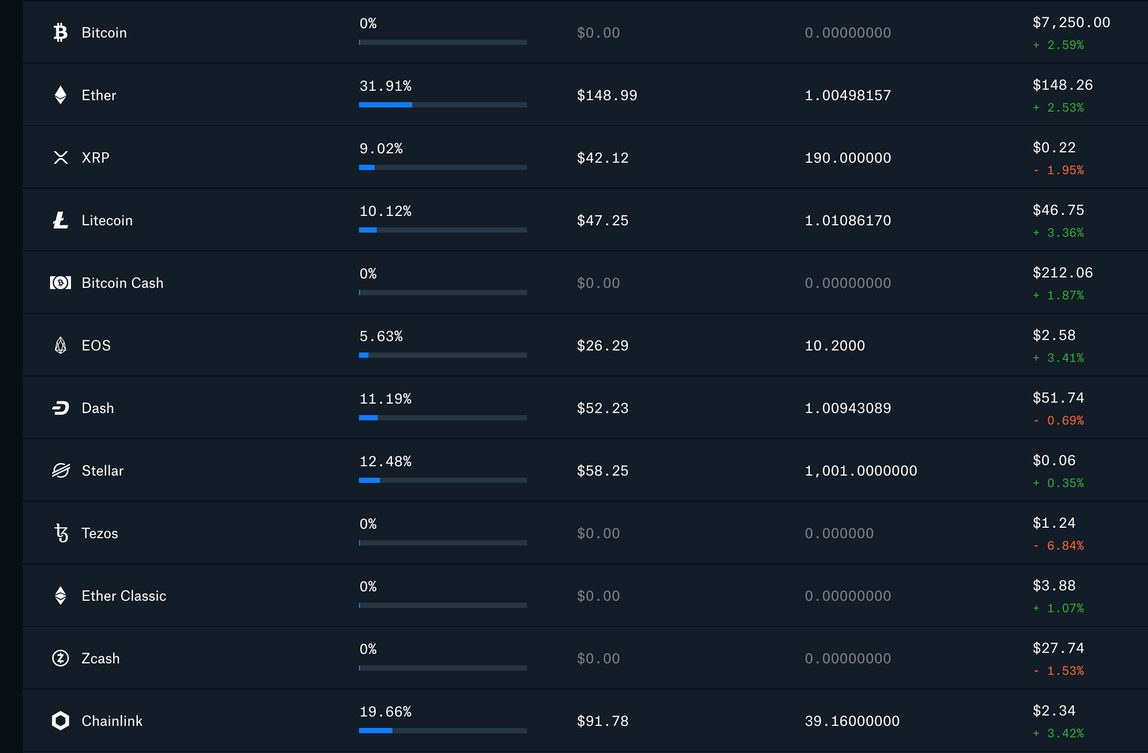Click the $212.06 Bitcoin Cash price
The height and width of the screenshot is (753, 1148).
click(1062, 272)
